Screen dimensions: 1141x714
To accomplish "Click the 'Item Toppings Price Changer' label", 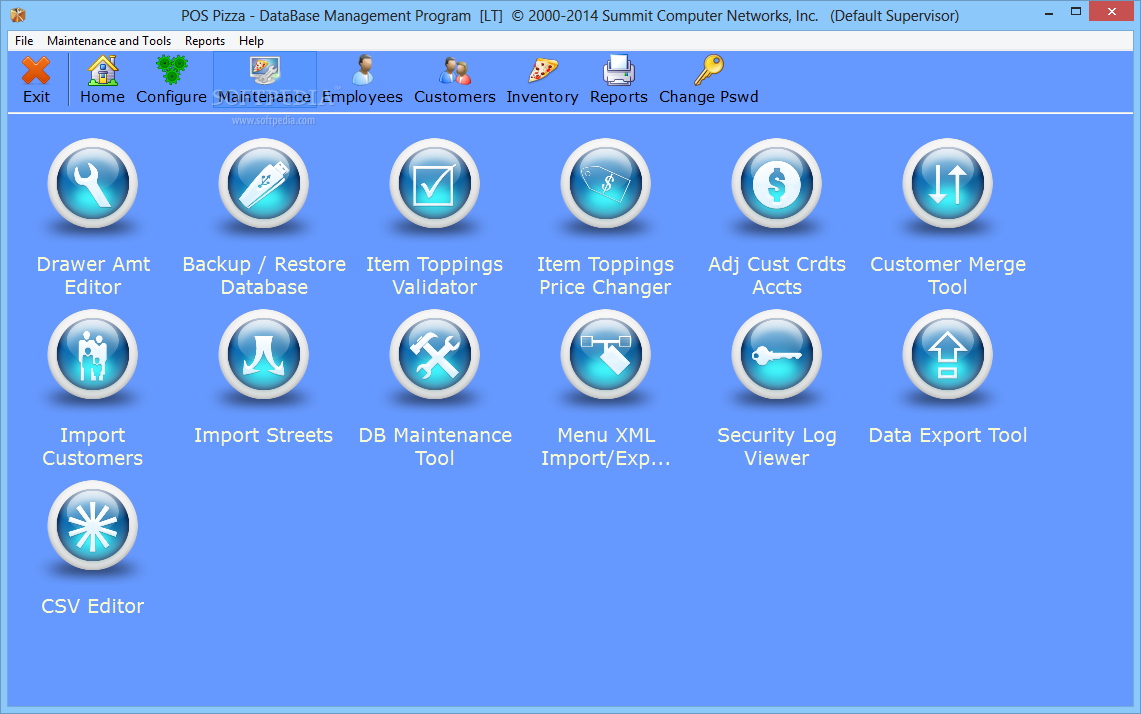I will click(x=605, y=275).
